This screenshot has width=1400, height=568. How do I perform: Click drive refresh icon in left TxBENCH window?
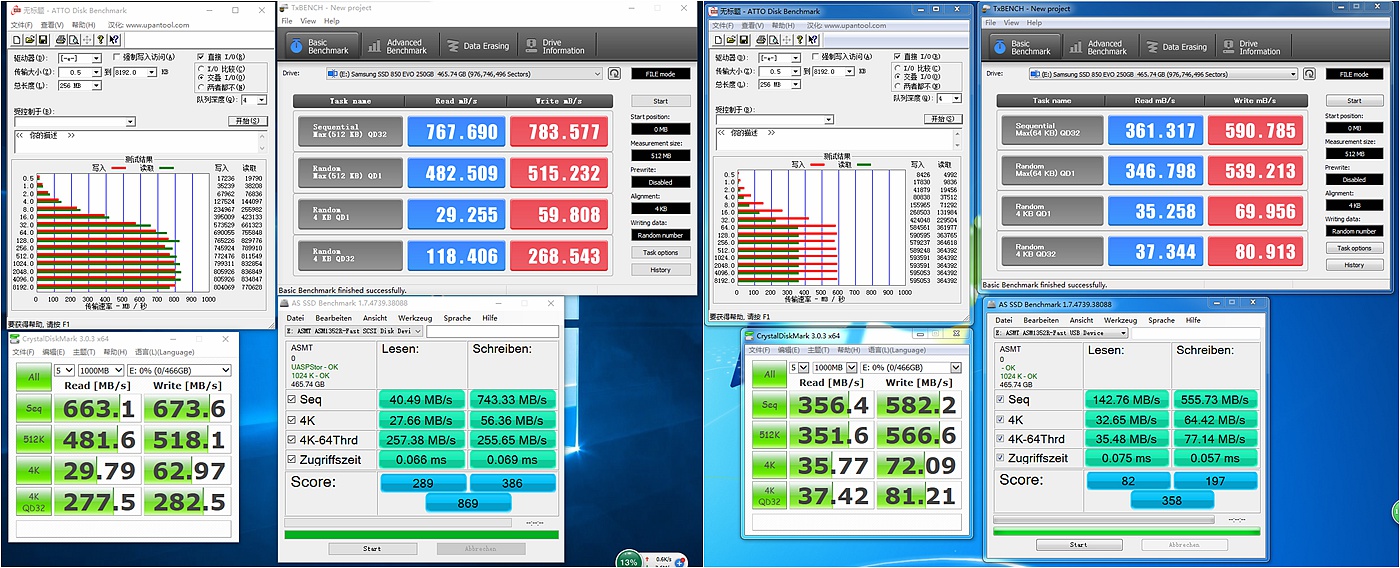(x=613, y=73)
